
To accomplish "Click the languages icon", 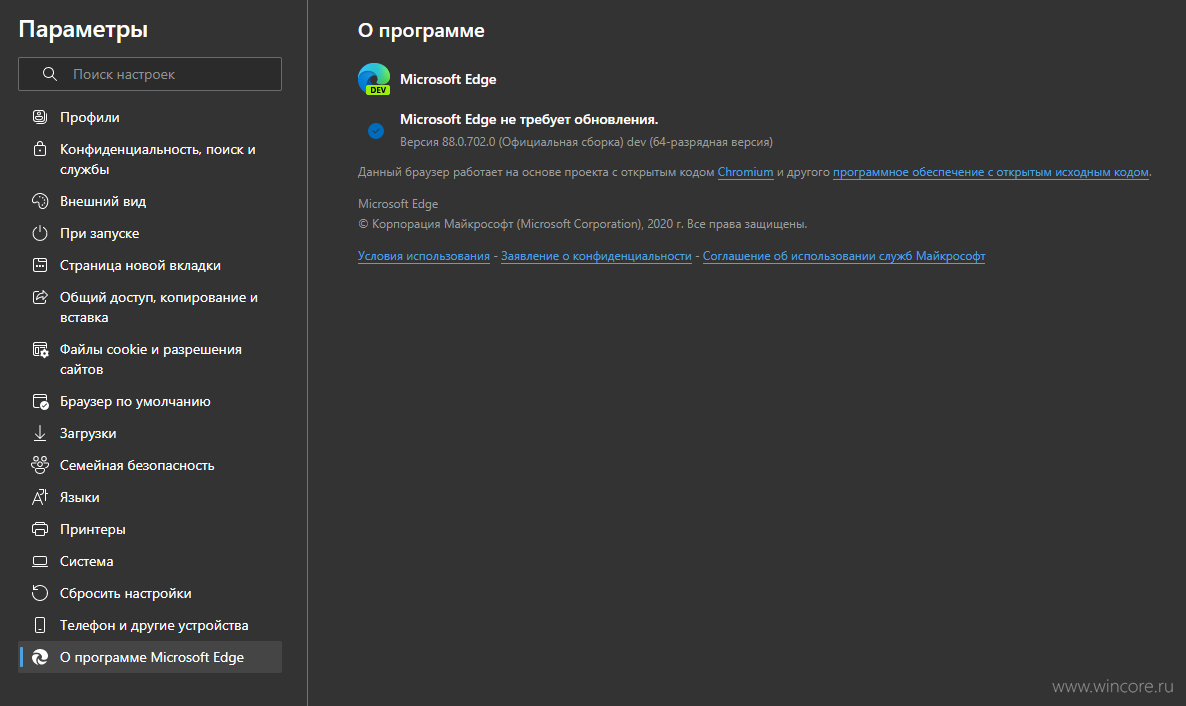I will pos(40,497).
